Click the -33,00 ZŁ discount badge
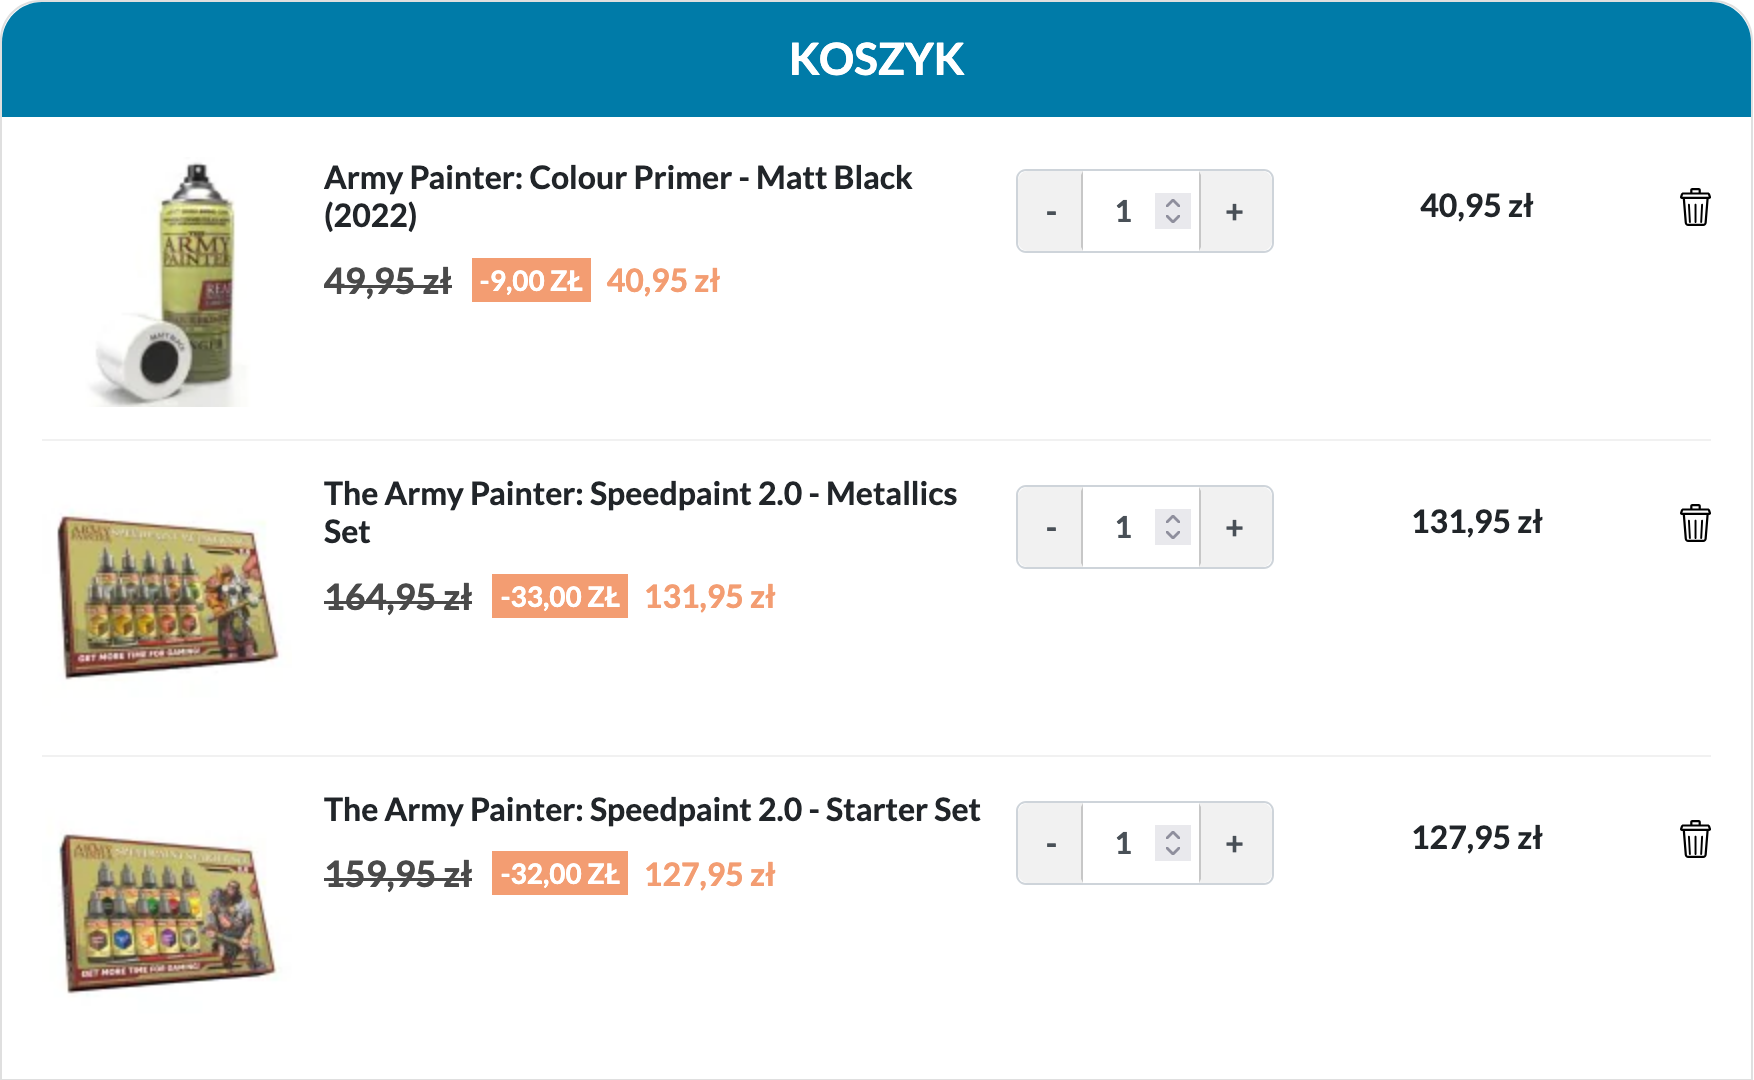Image resolution: width=1754 pixels, height=1080 pixels. (x=559, y=596)
